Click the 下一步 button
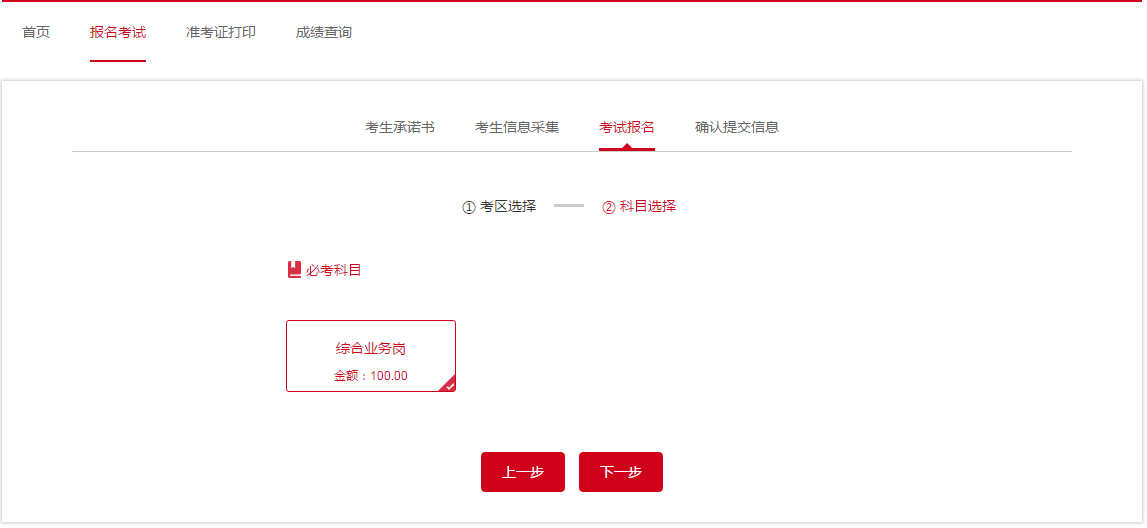Screen dimensions: 1147x528 click(621, 472)
